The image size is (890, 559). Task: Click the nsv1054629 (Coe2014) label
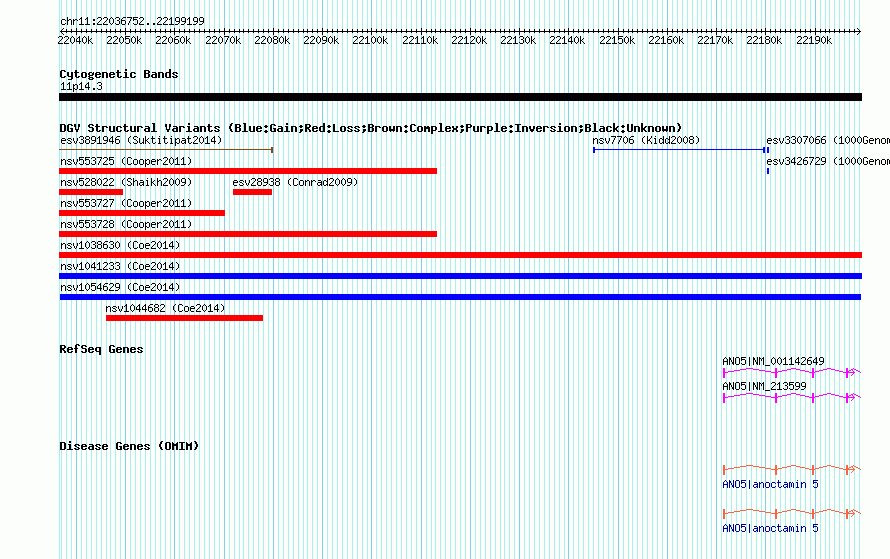point(120,287)
